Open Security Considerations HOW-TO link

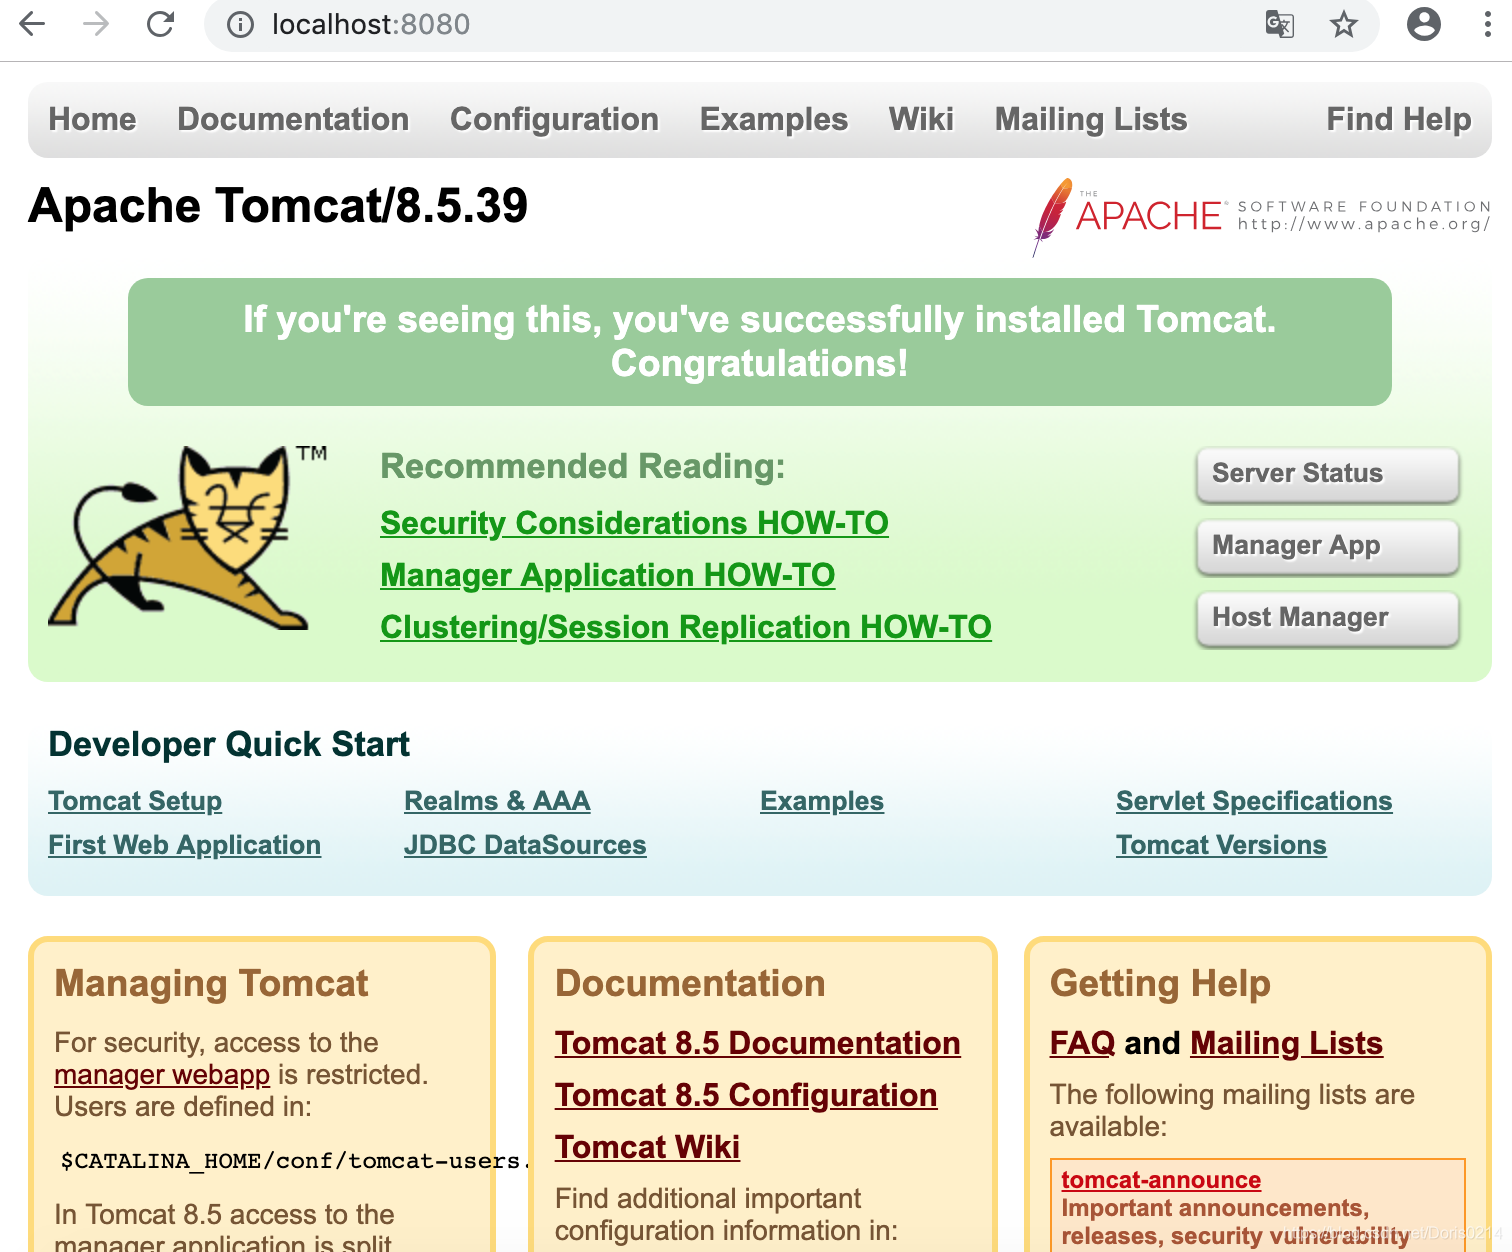point(634,523)
